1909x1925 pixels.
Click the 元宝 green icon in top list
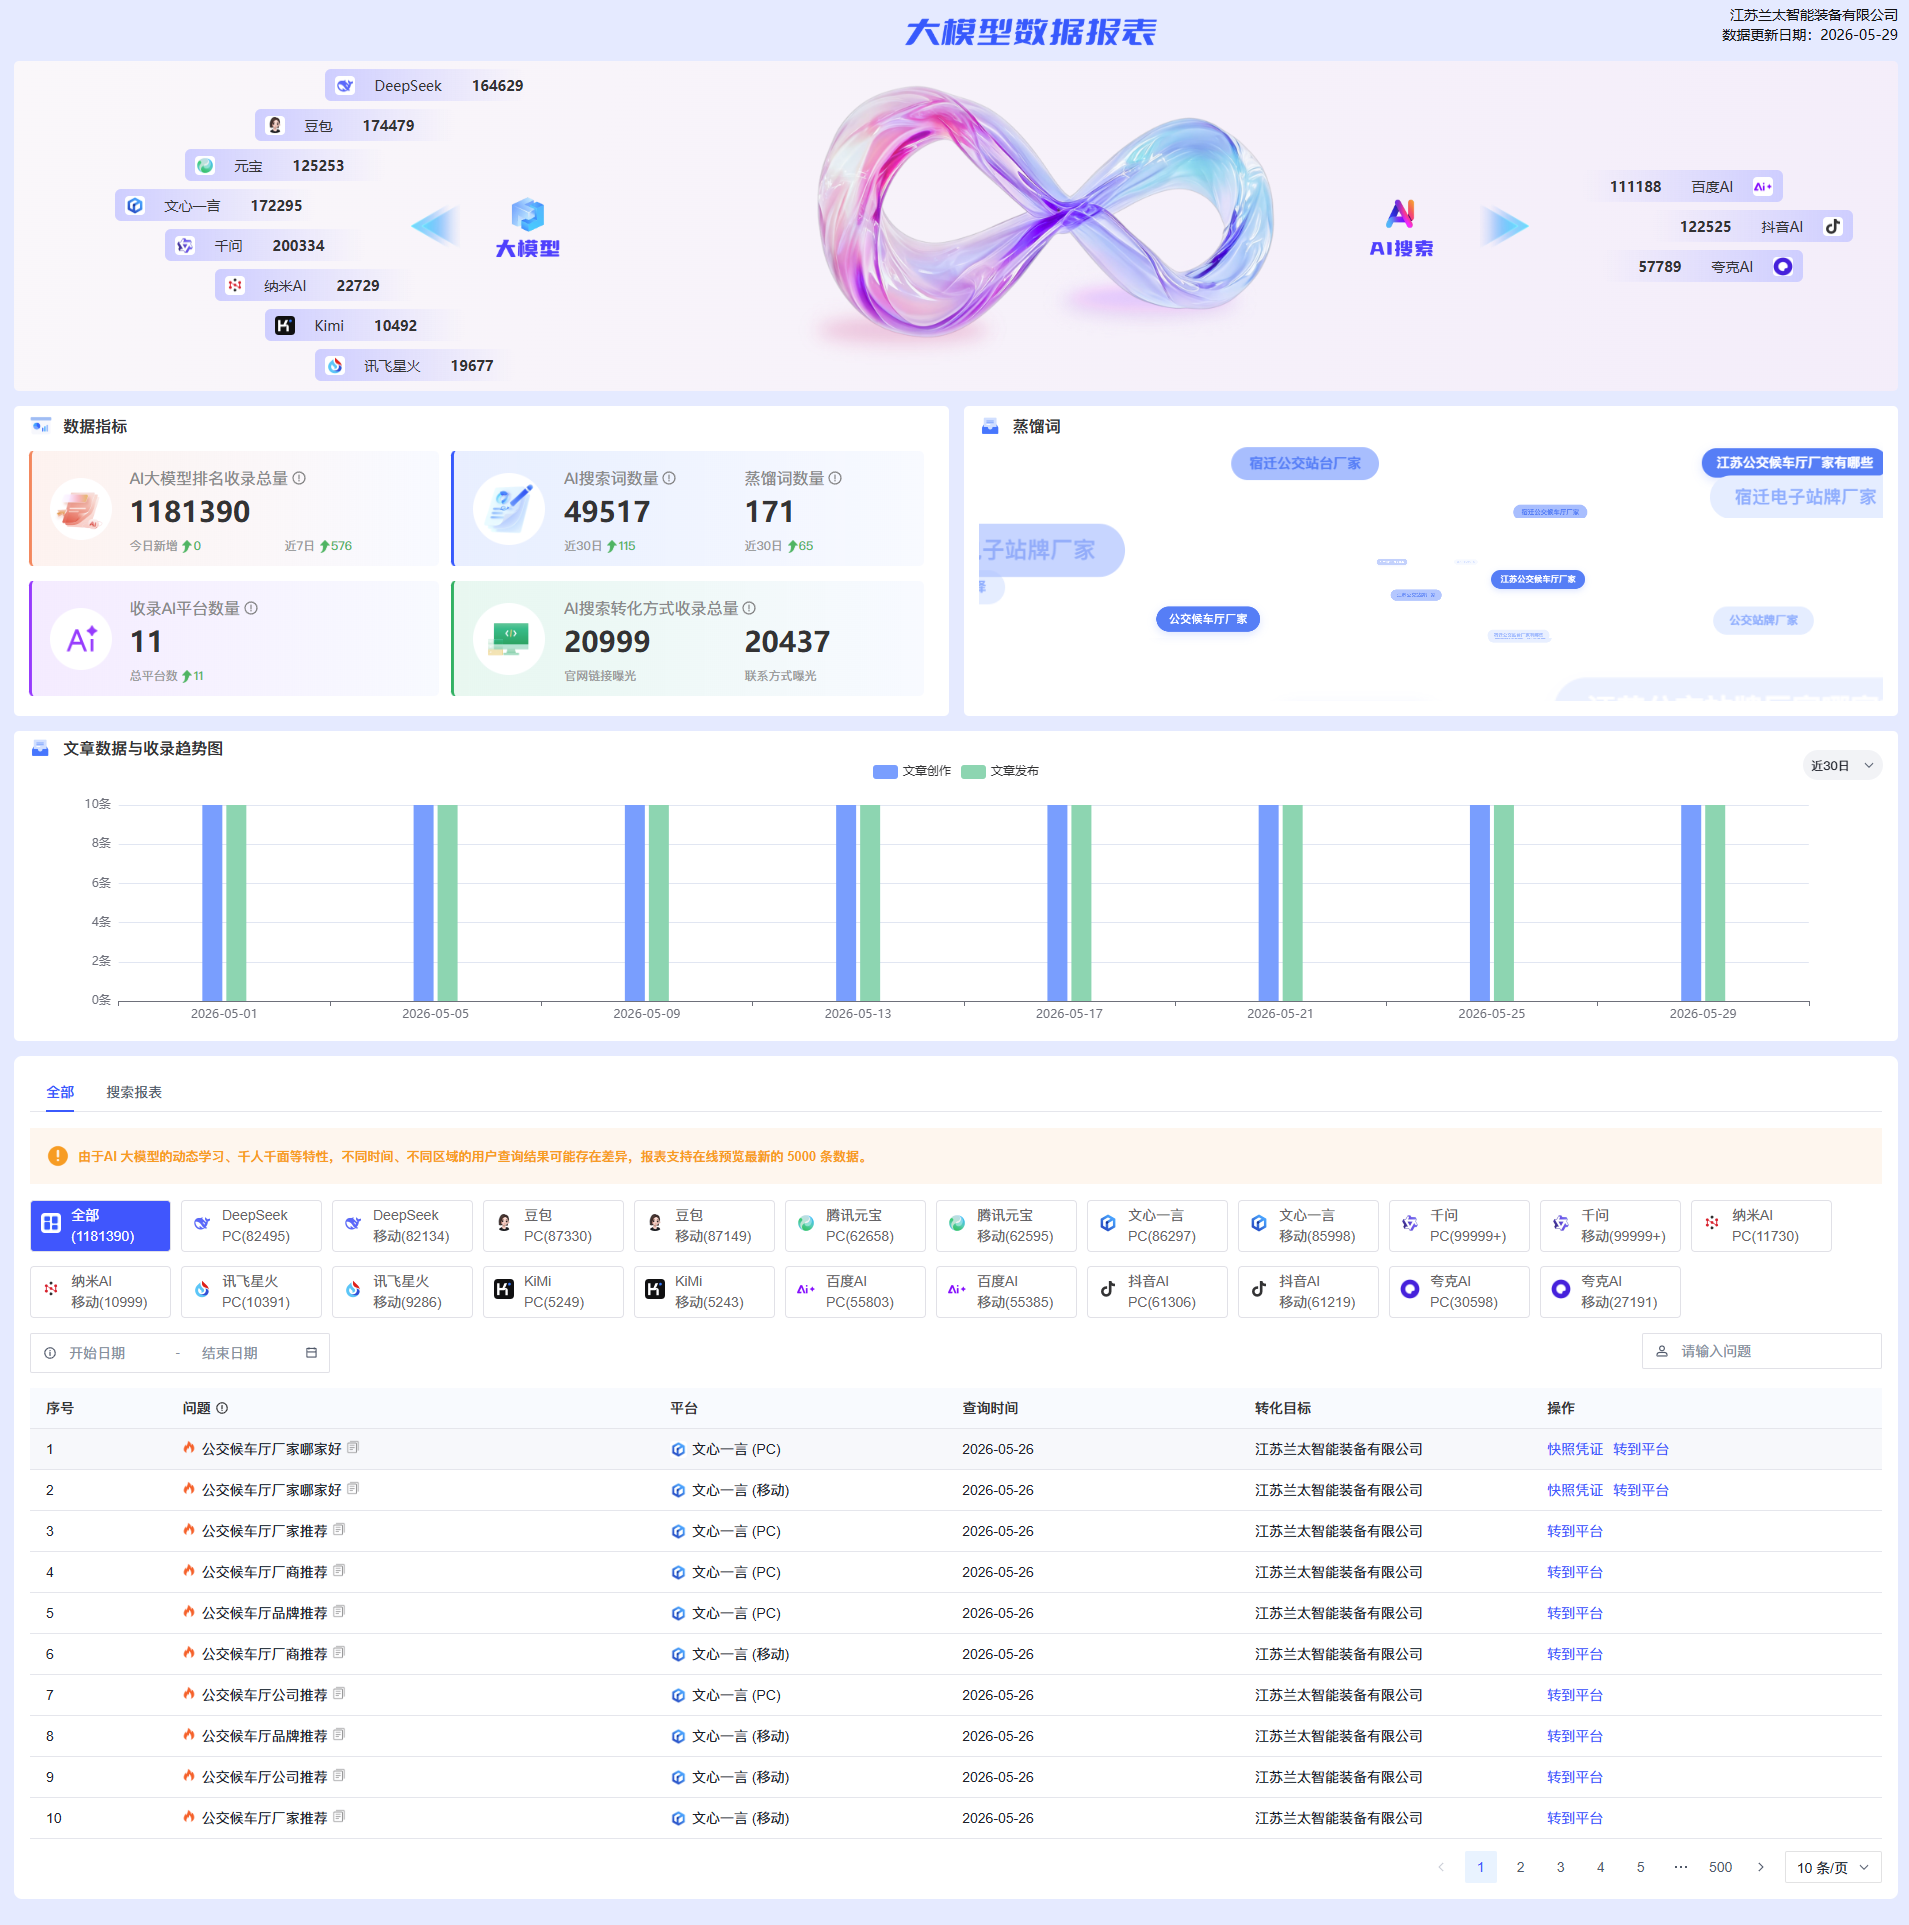205,166
